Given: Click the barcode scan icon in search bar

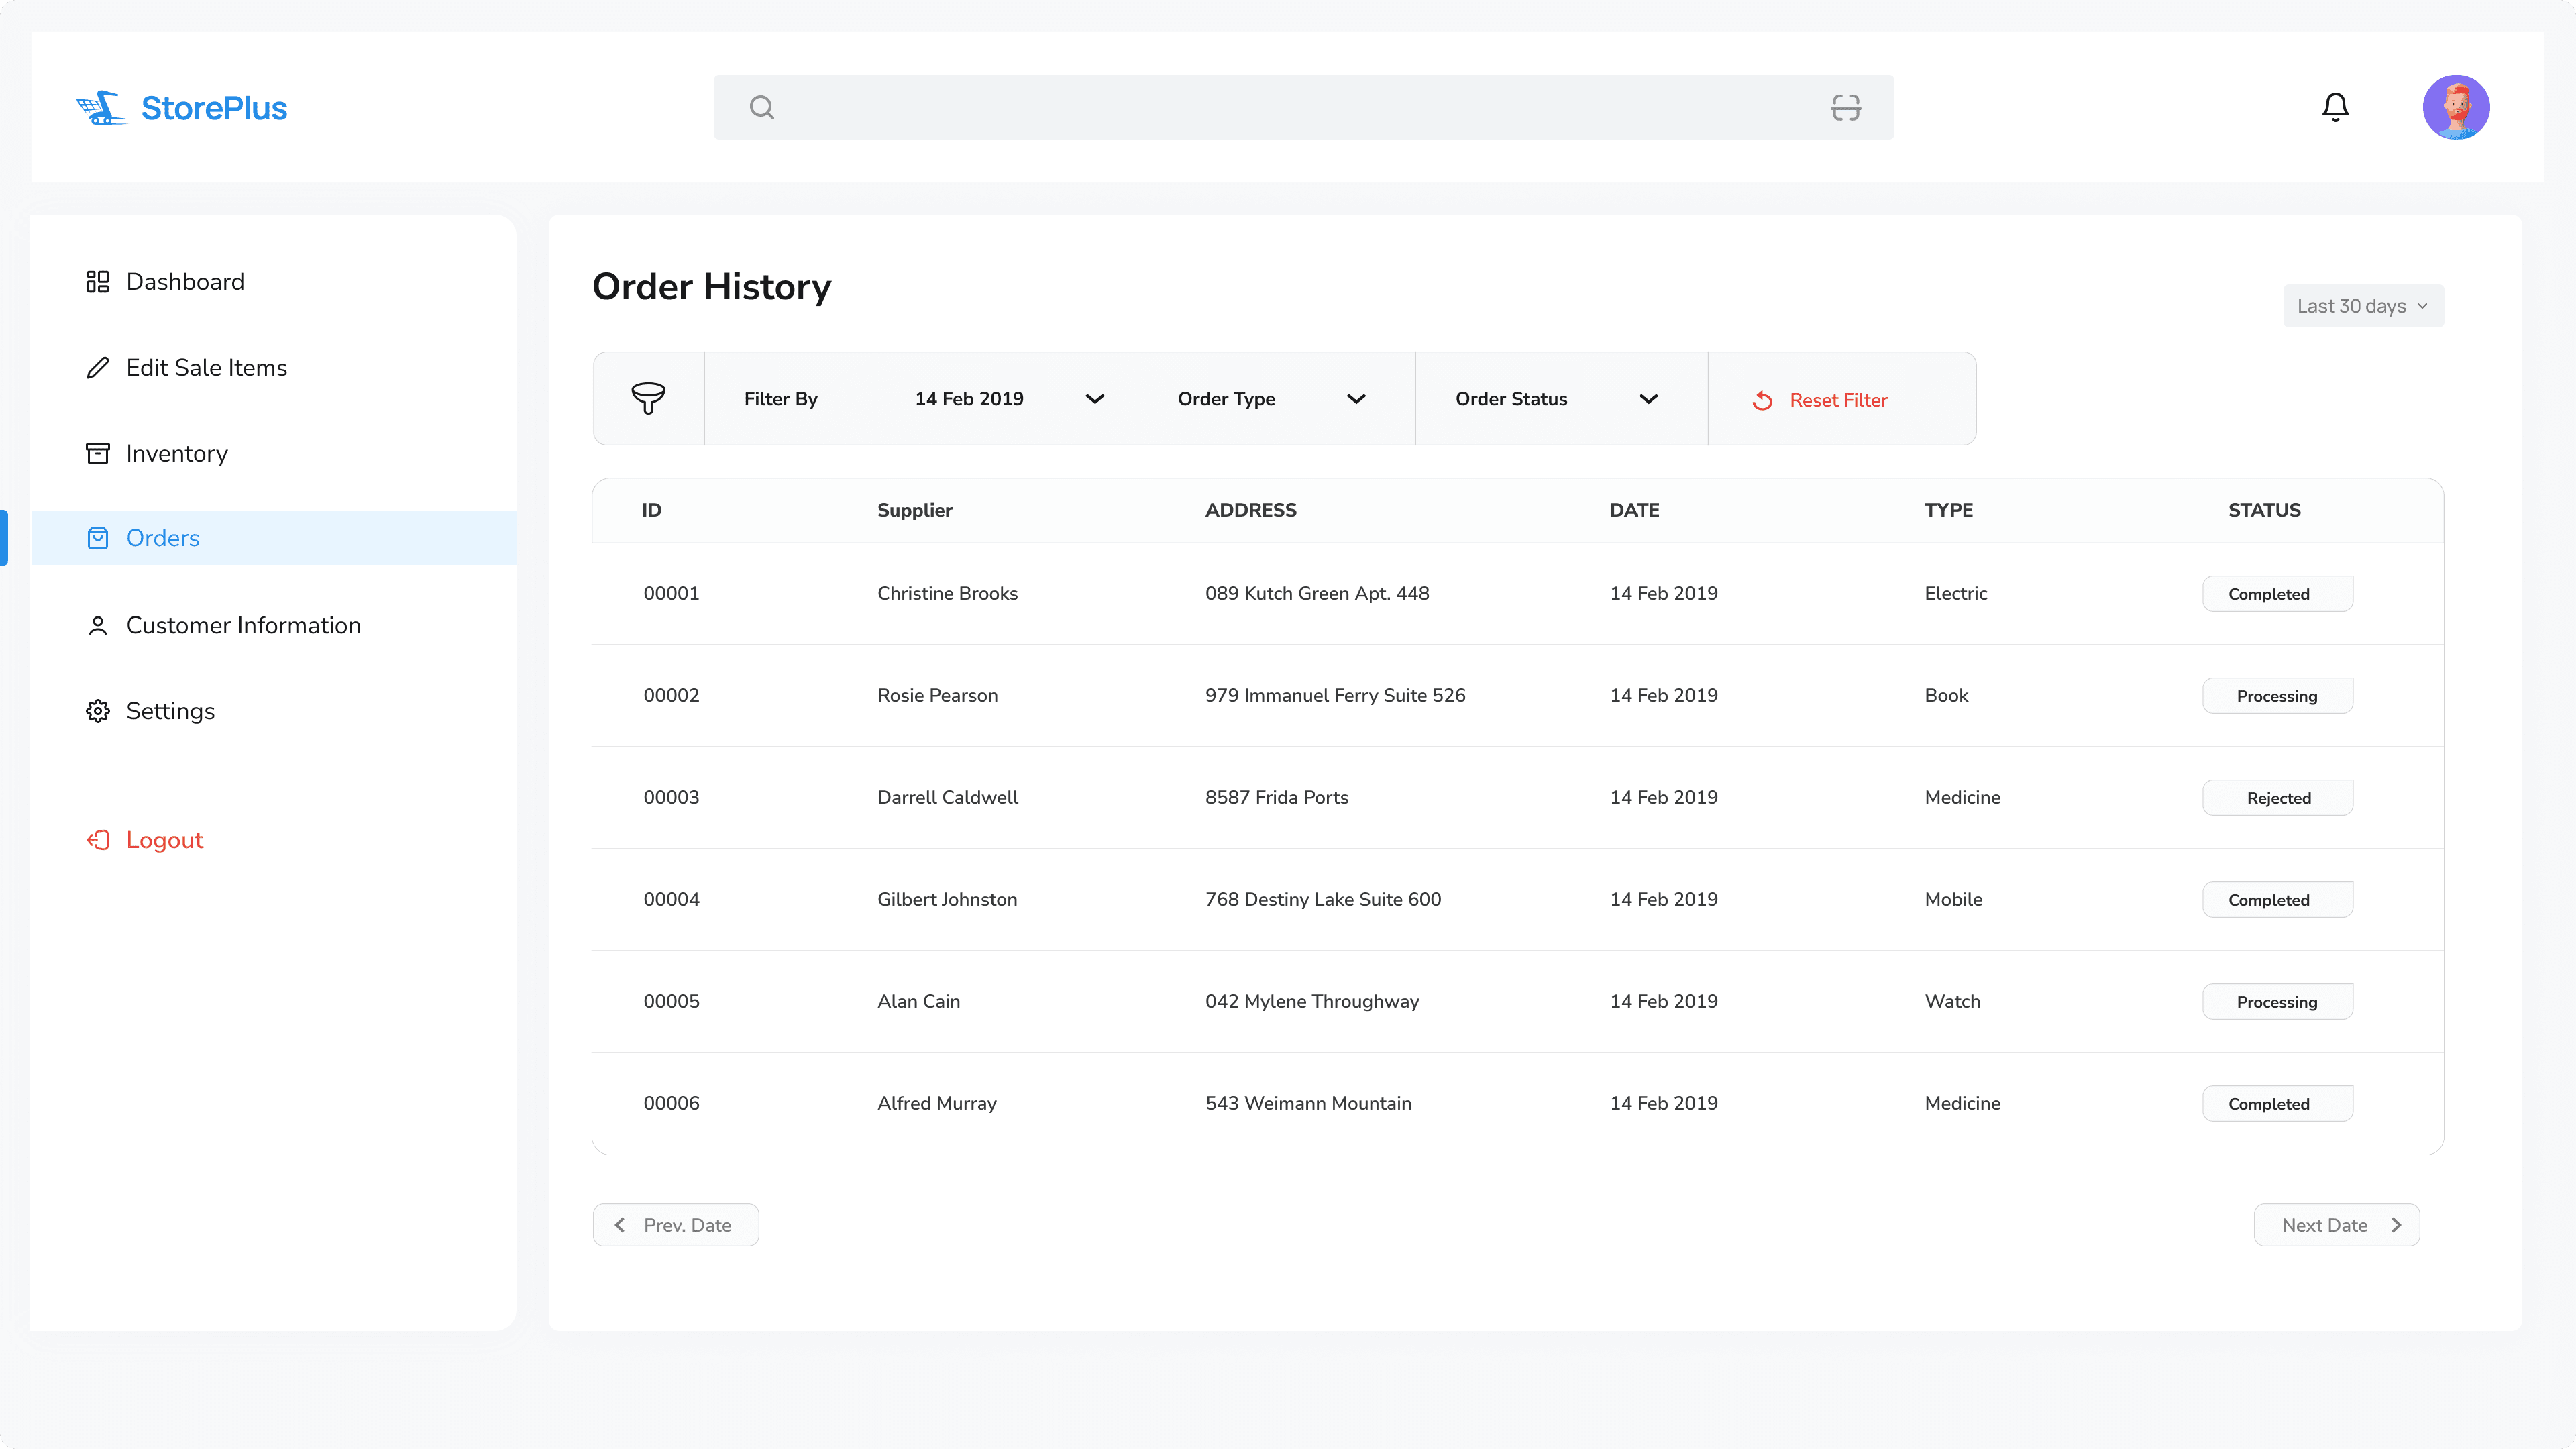Looking at the screenshot, I should tap(1845, 107).
